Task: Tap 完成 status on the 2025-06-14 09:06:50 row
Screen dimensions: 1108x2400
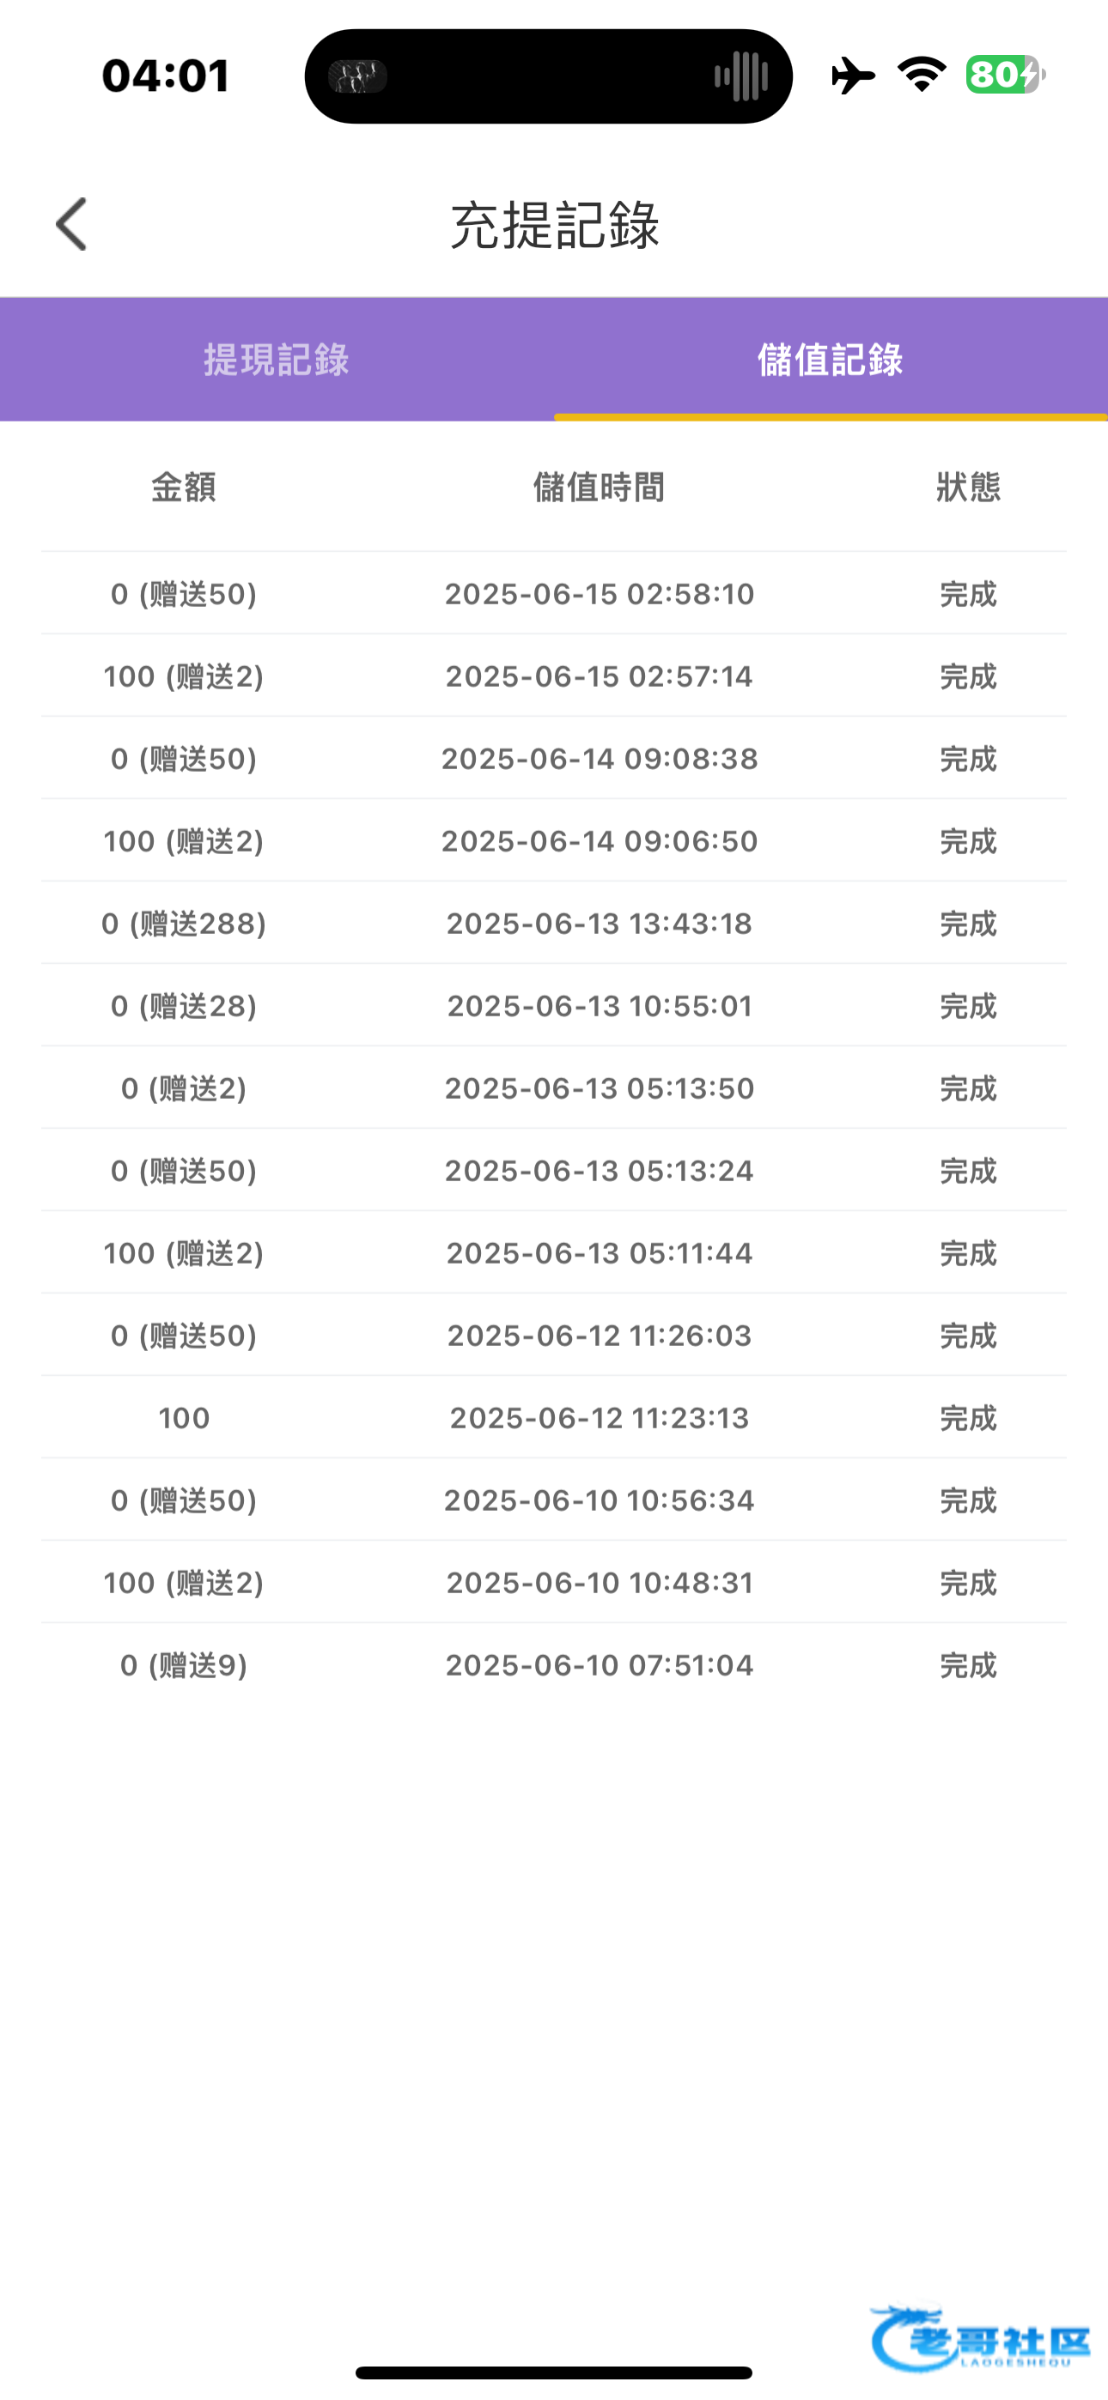Action: (968, 842)
